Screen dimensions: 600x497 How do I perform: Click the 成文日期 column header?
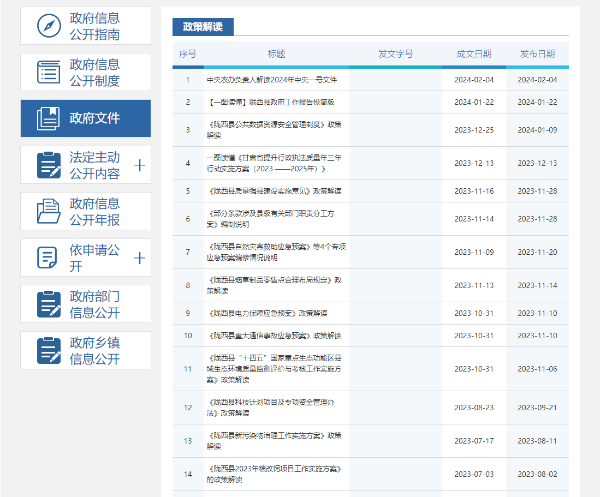pos(473,53)
